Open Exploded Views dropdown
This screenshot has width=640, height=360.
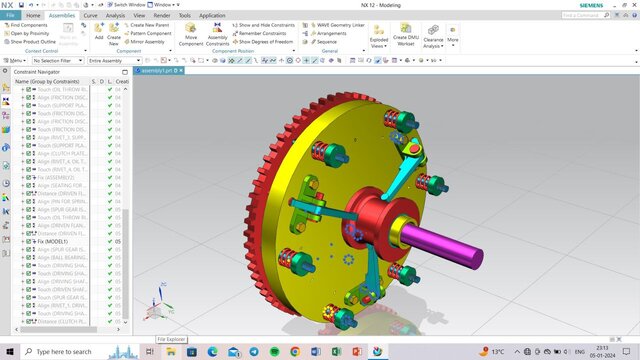point(379,36)
